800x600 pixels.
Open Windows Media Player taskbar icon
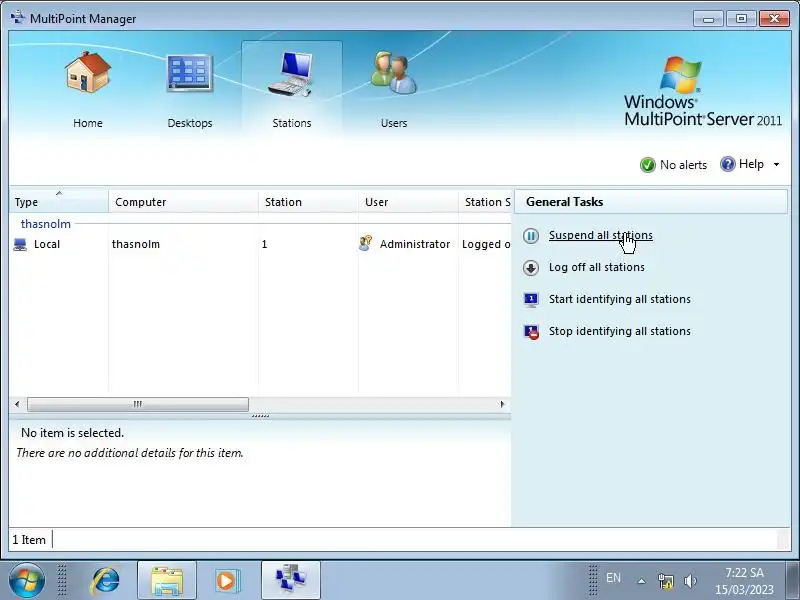pos(226,581)
